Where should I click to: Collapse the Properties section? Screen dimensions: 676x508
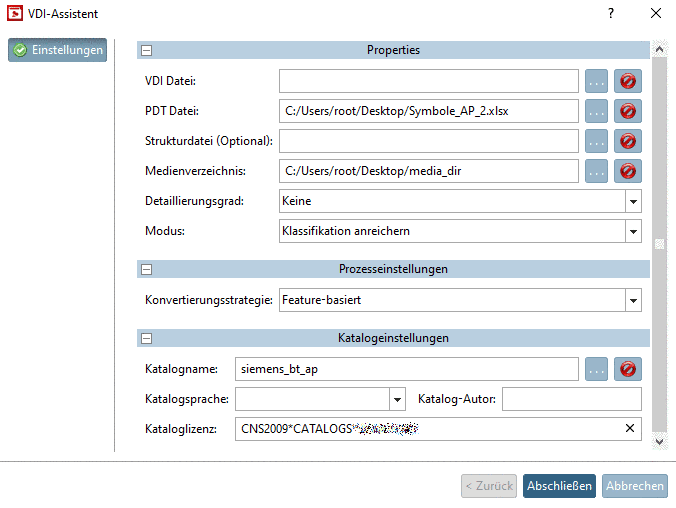point(146,50)
